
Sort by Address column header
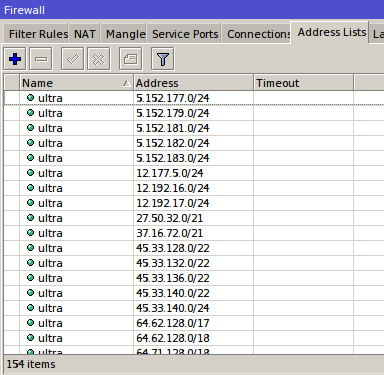click(x=193, y=83)
